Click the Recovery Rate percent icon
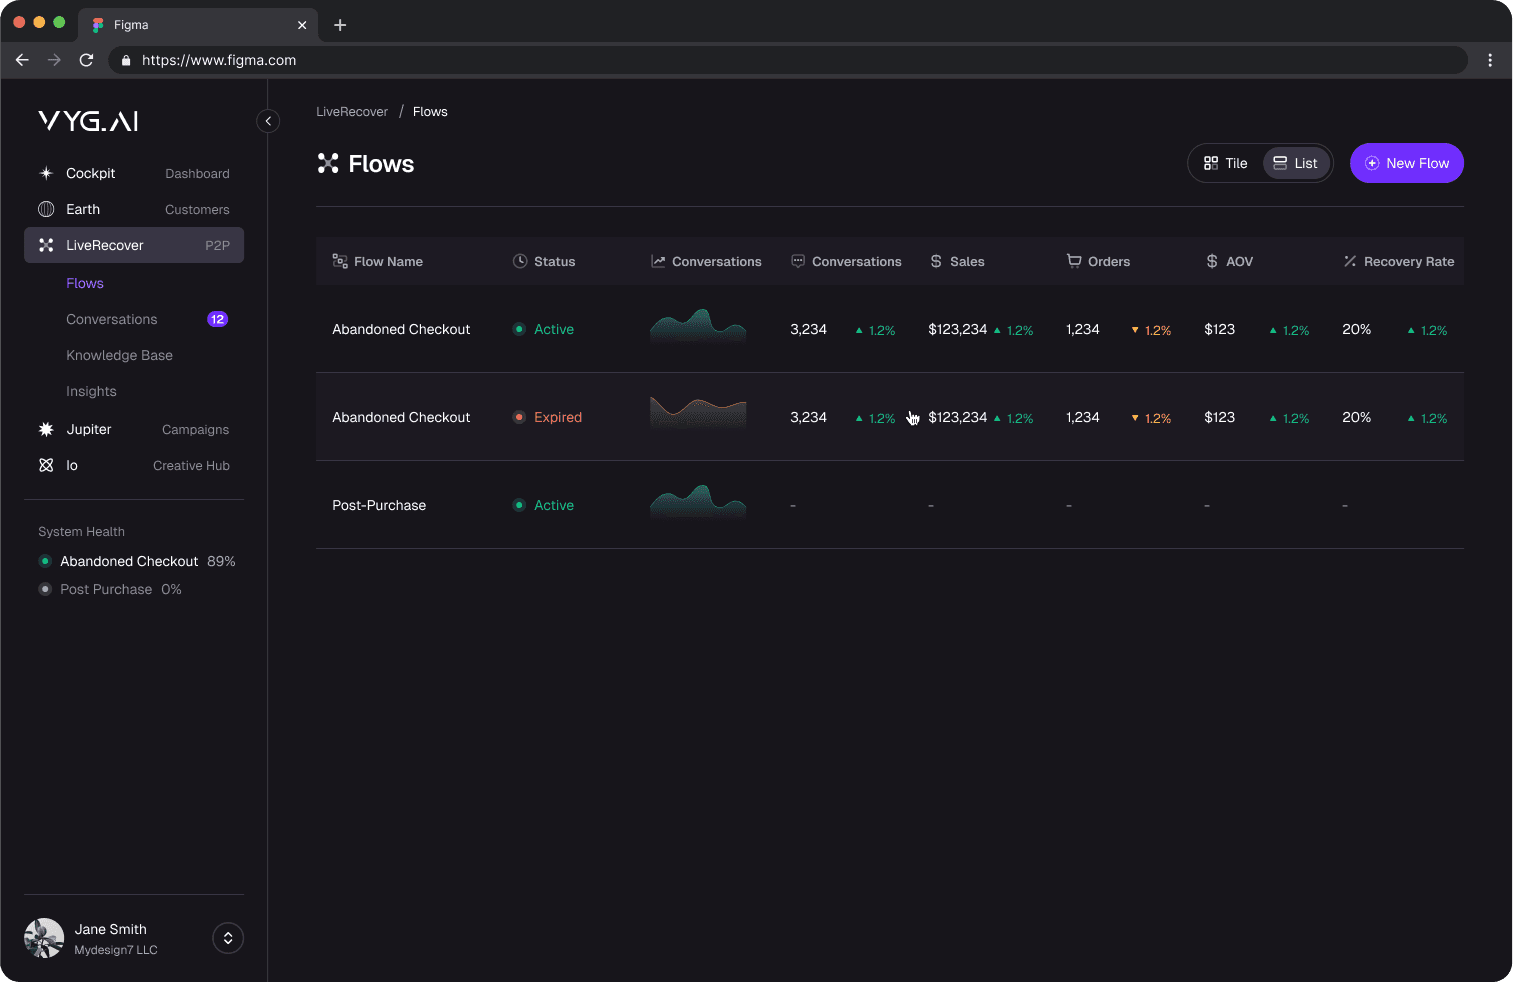 tap(1350, 261)
